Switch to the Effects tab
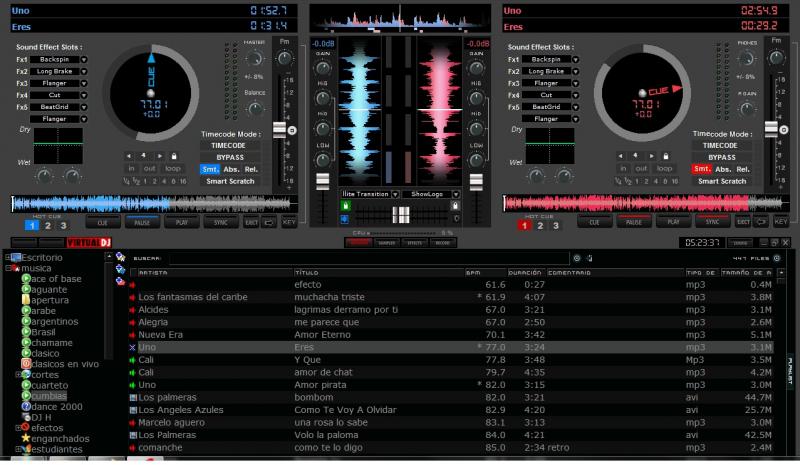The height and width of the screenshot is (465, 800). click(x=414, y=243)
